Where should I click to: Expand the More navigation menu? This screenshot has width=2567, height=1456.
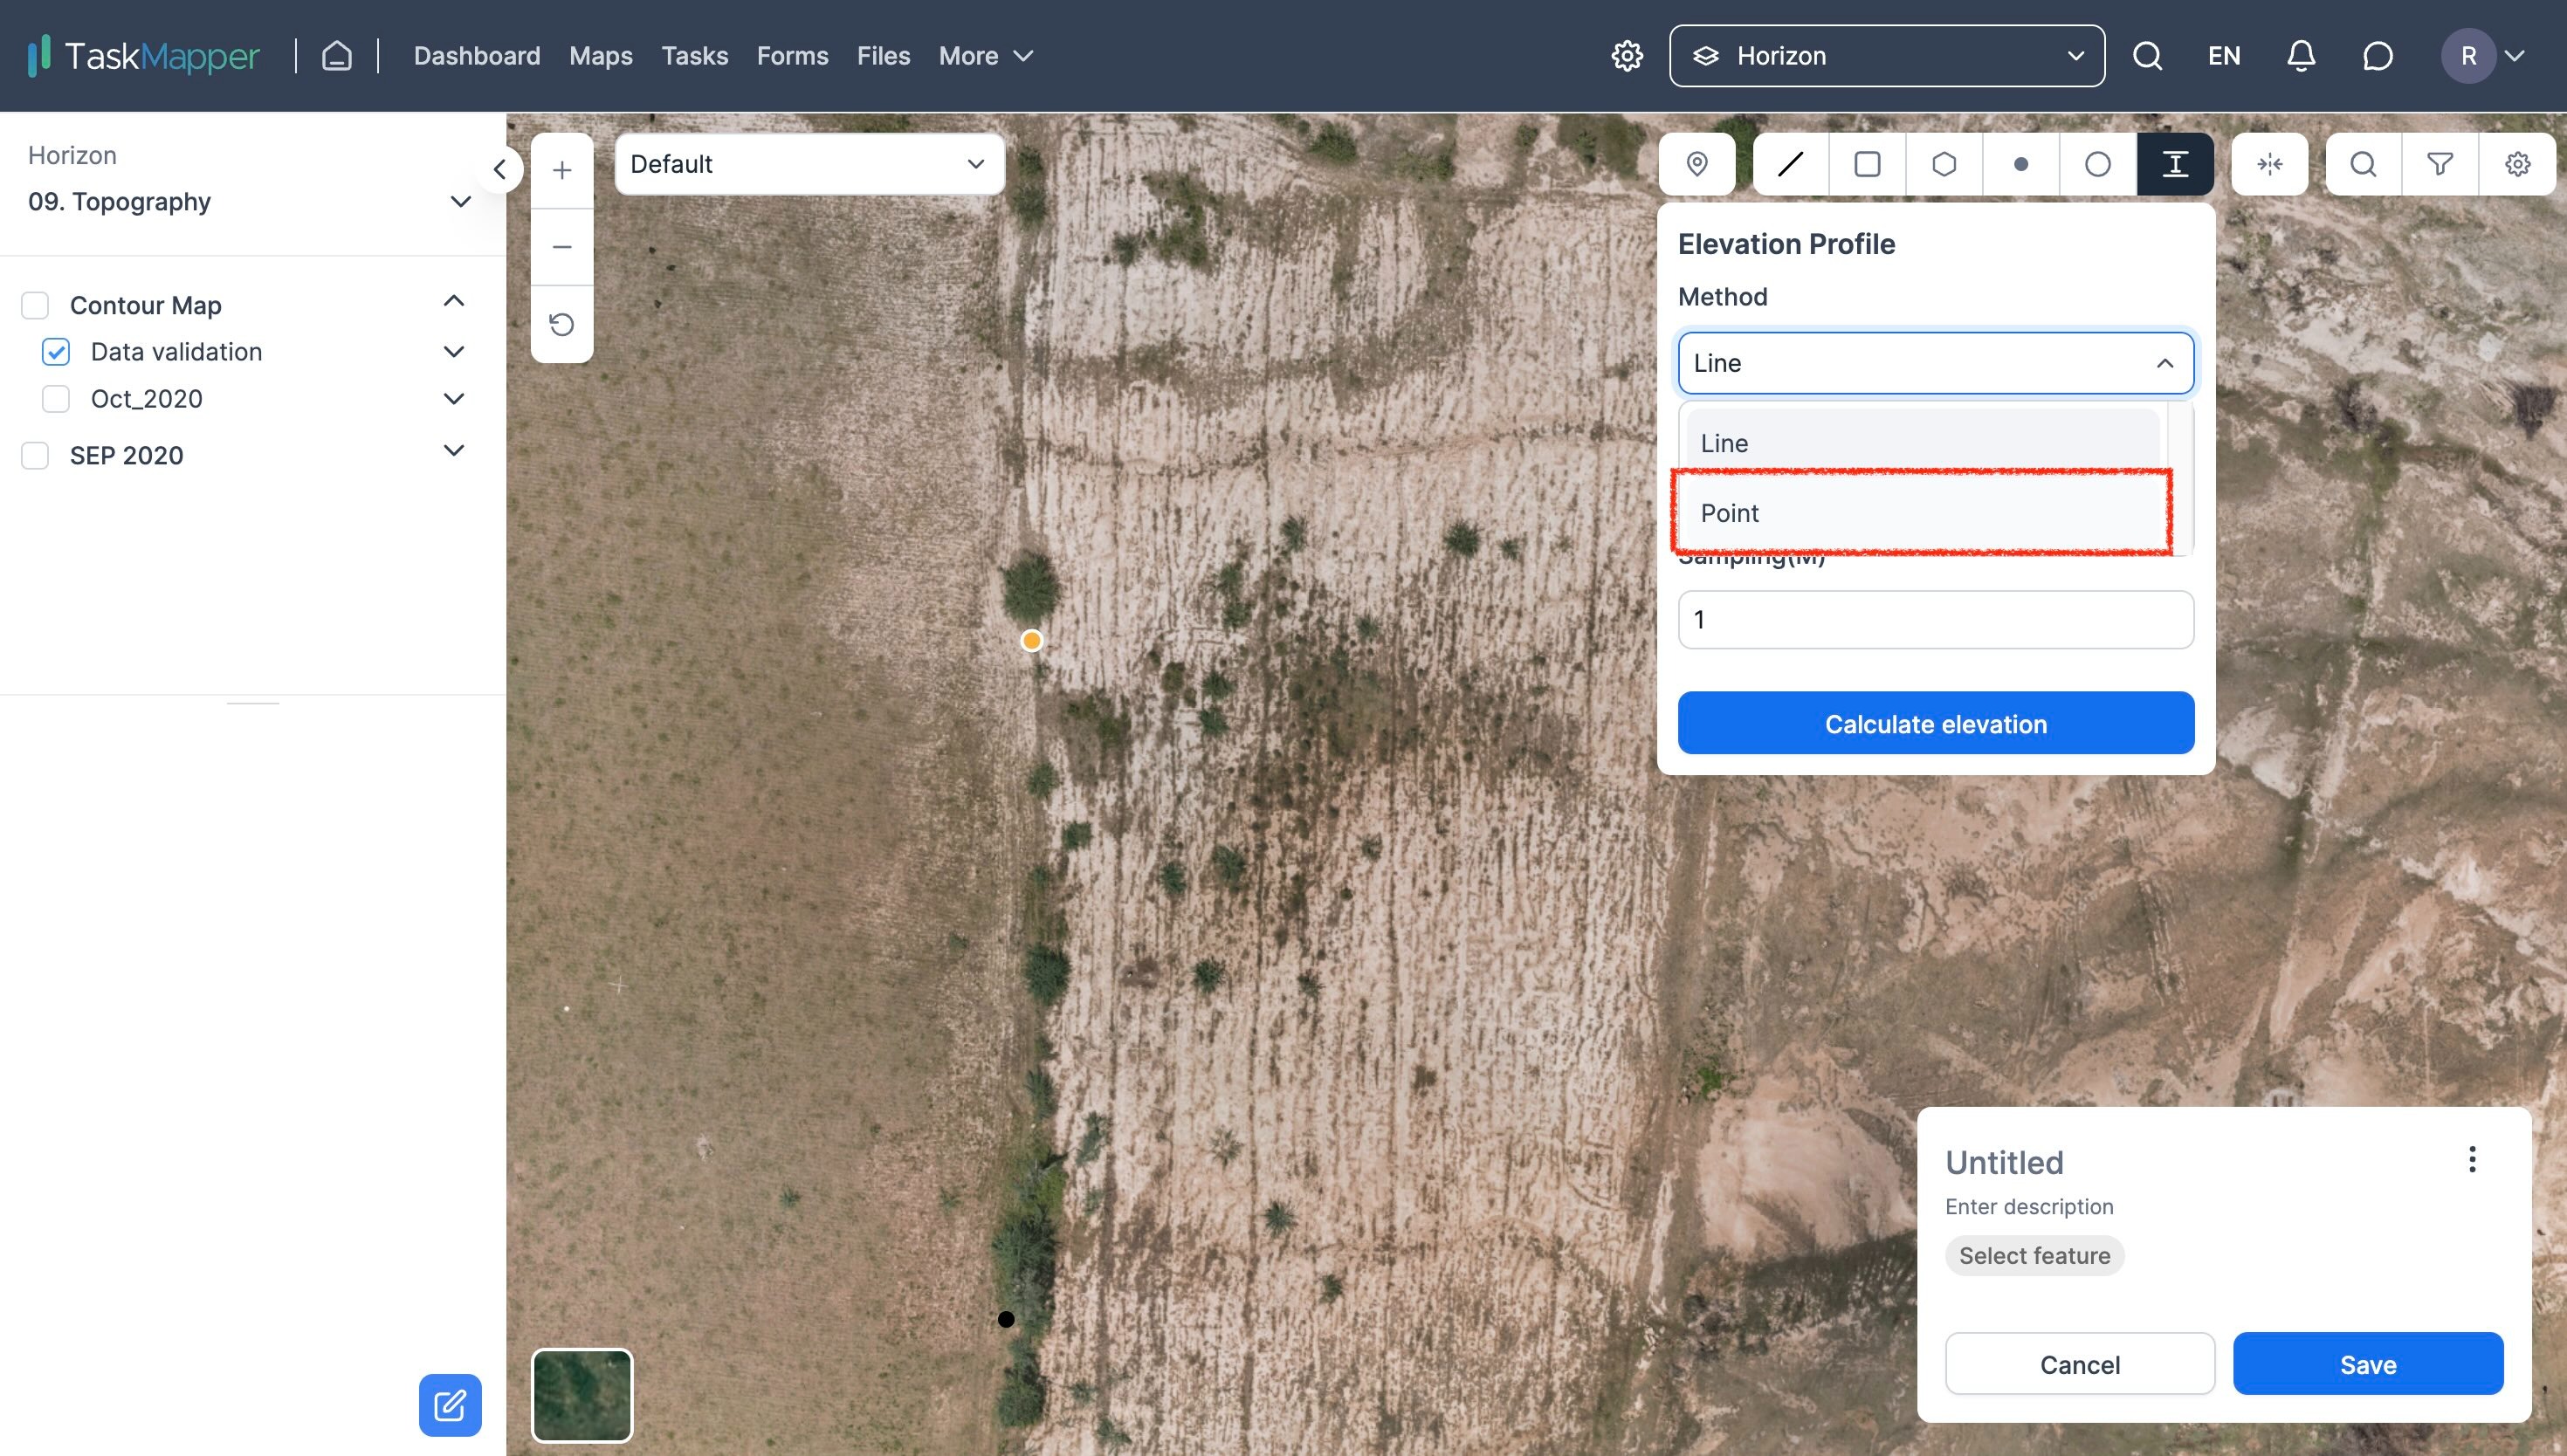click(986, 56)
